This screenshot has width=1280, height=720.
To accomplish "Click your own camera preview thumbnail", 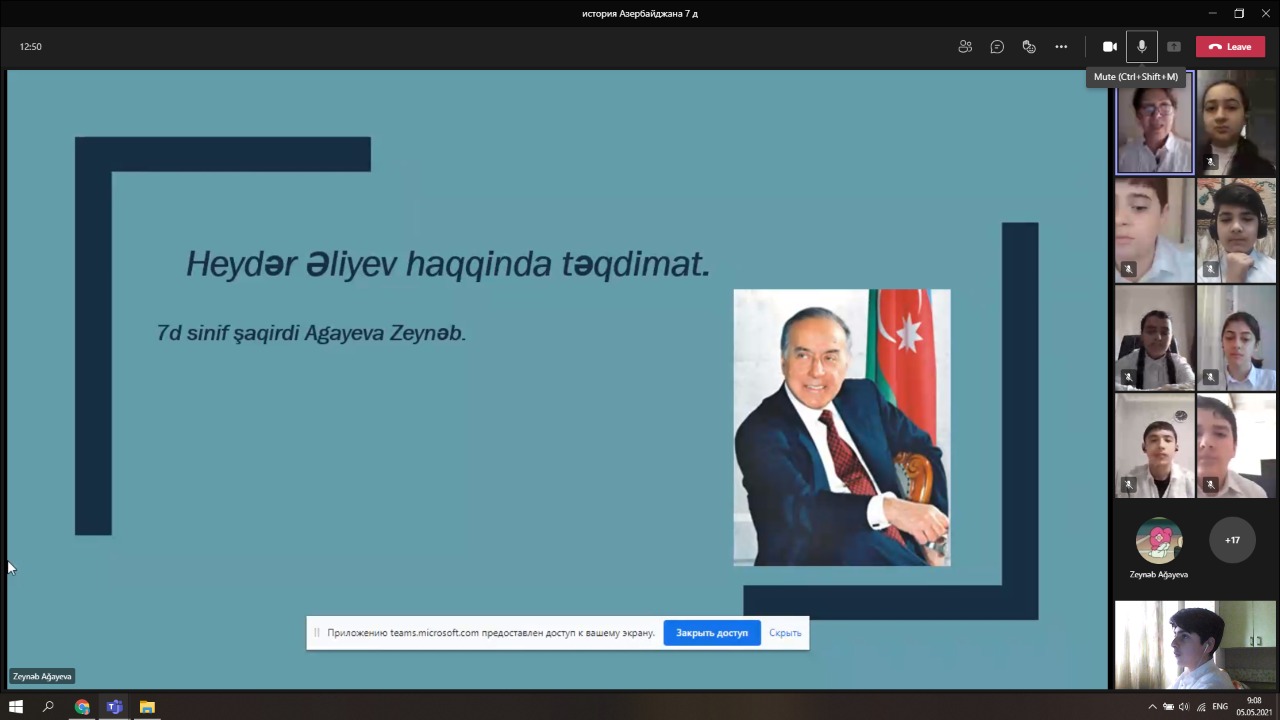I will click(x=1196, y=645).
